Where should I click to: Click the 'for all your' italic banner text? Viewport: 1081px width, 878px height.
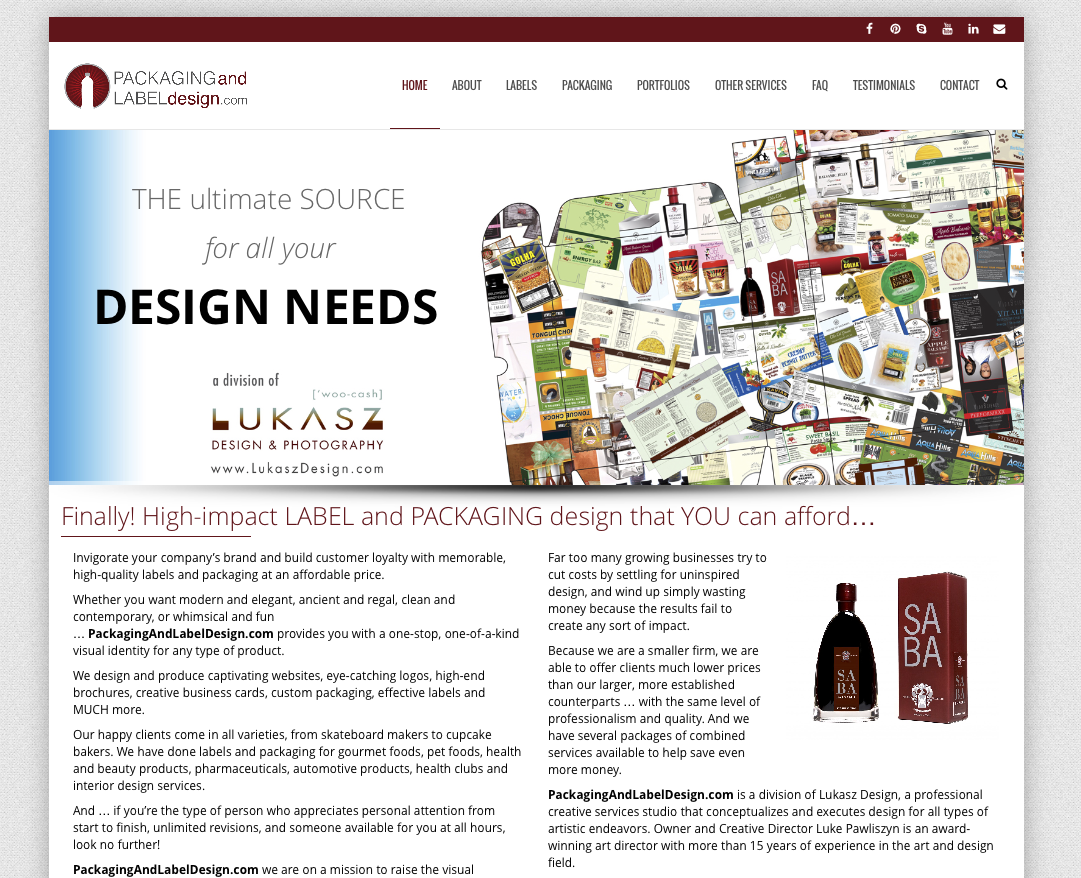[x=270, y=249]
